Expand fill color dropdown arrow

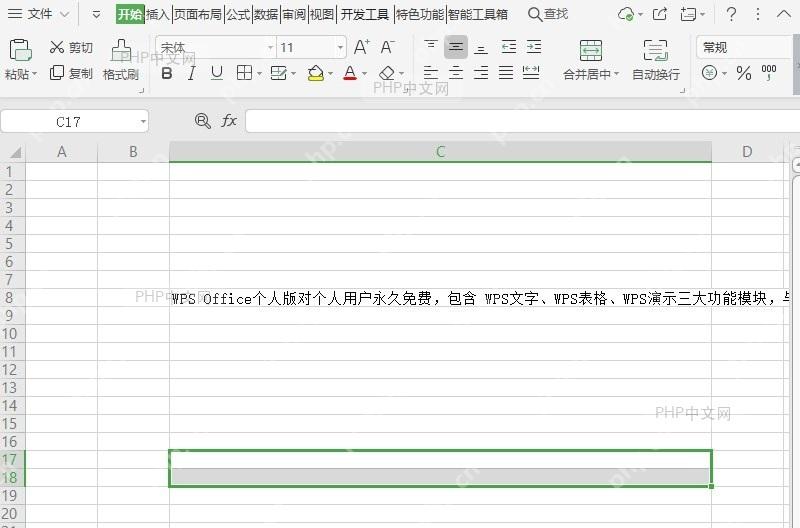(330, 74)
